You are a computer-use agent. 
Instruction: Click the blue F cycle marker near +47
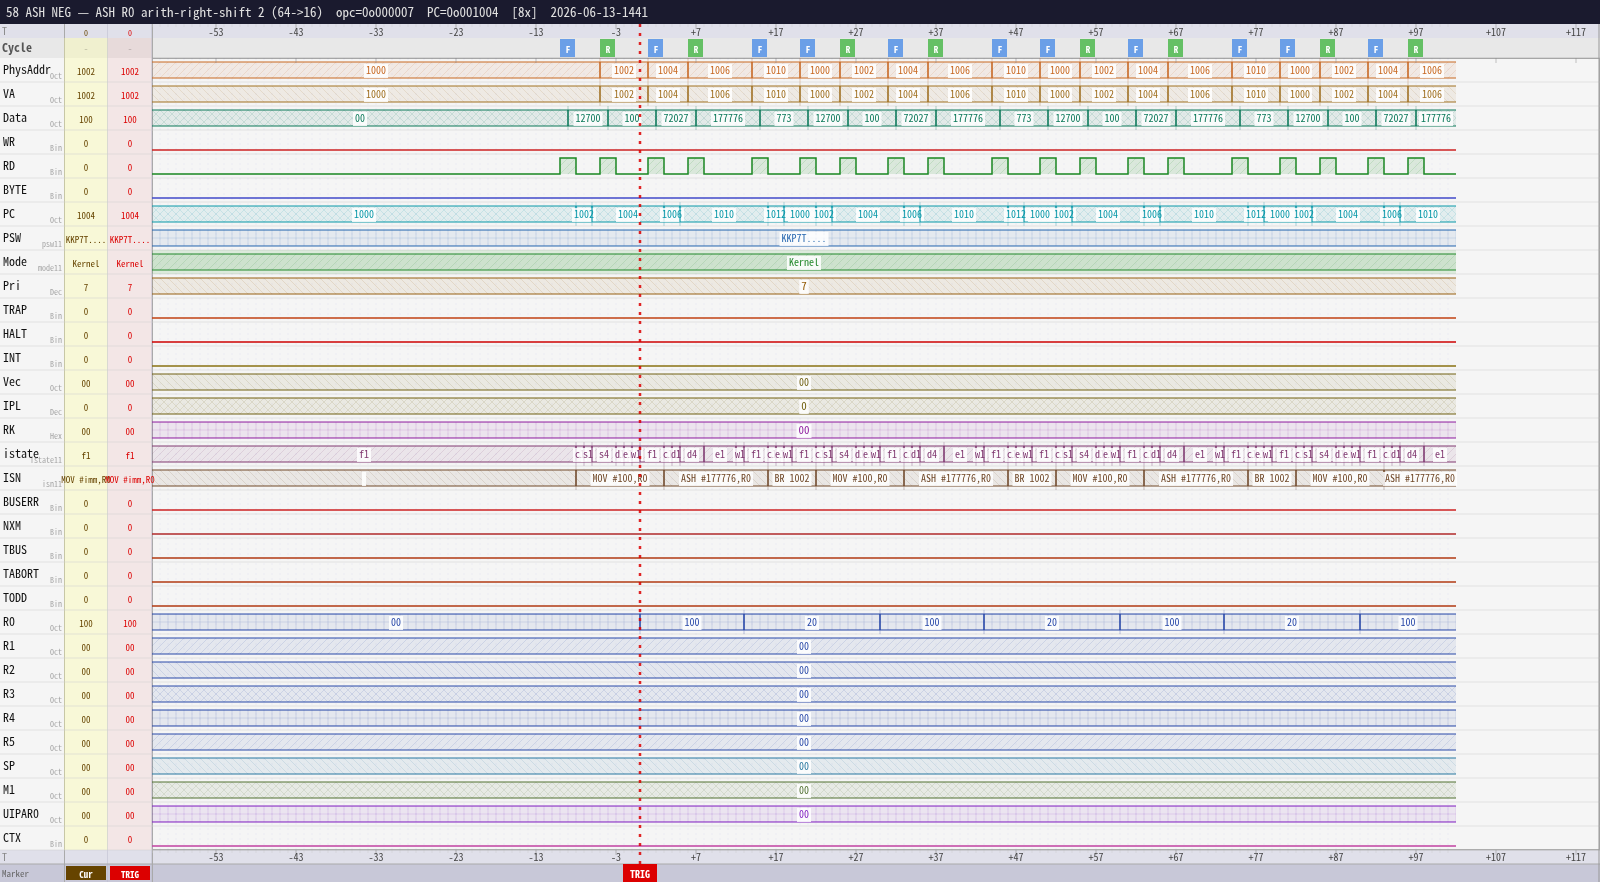click(x=999, y=48)
